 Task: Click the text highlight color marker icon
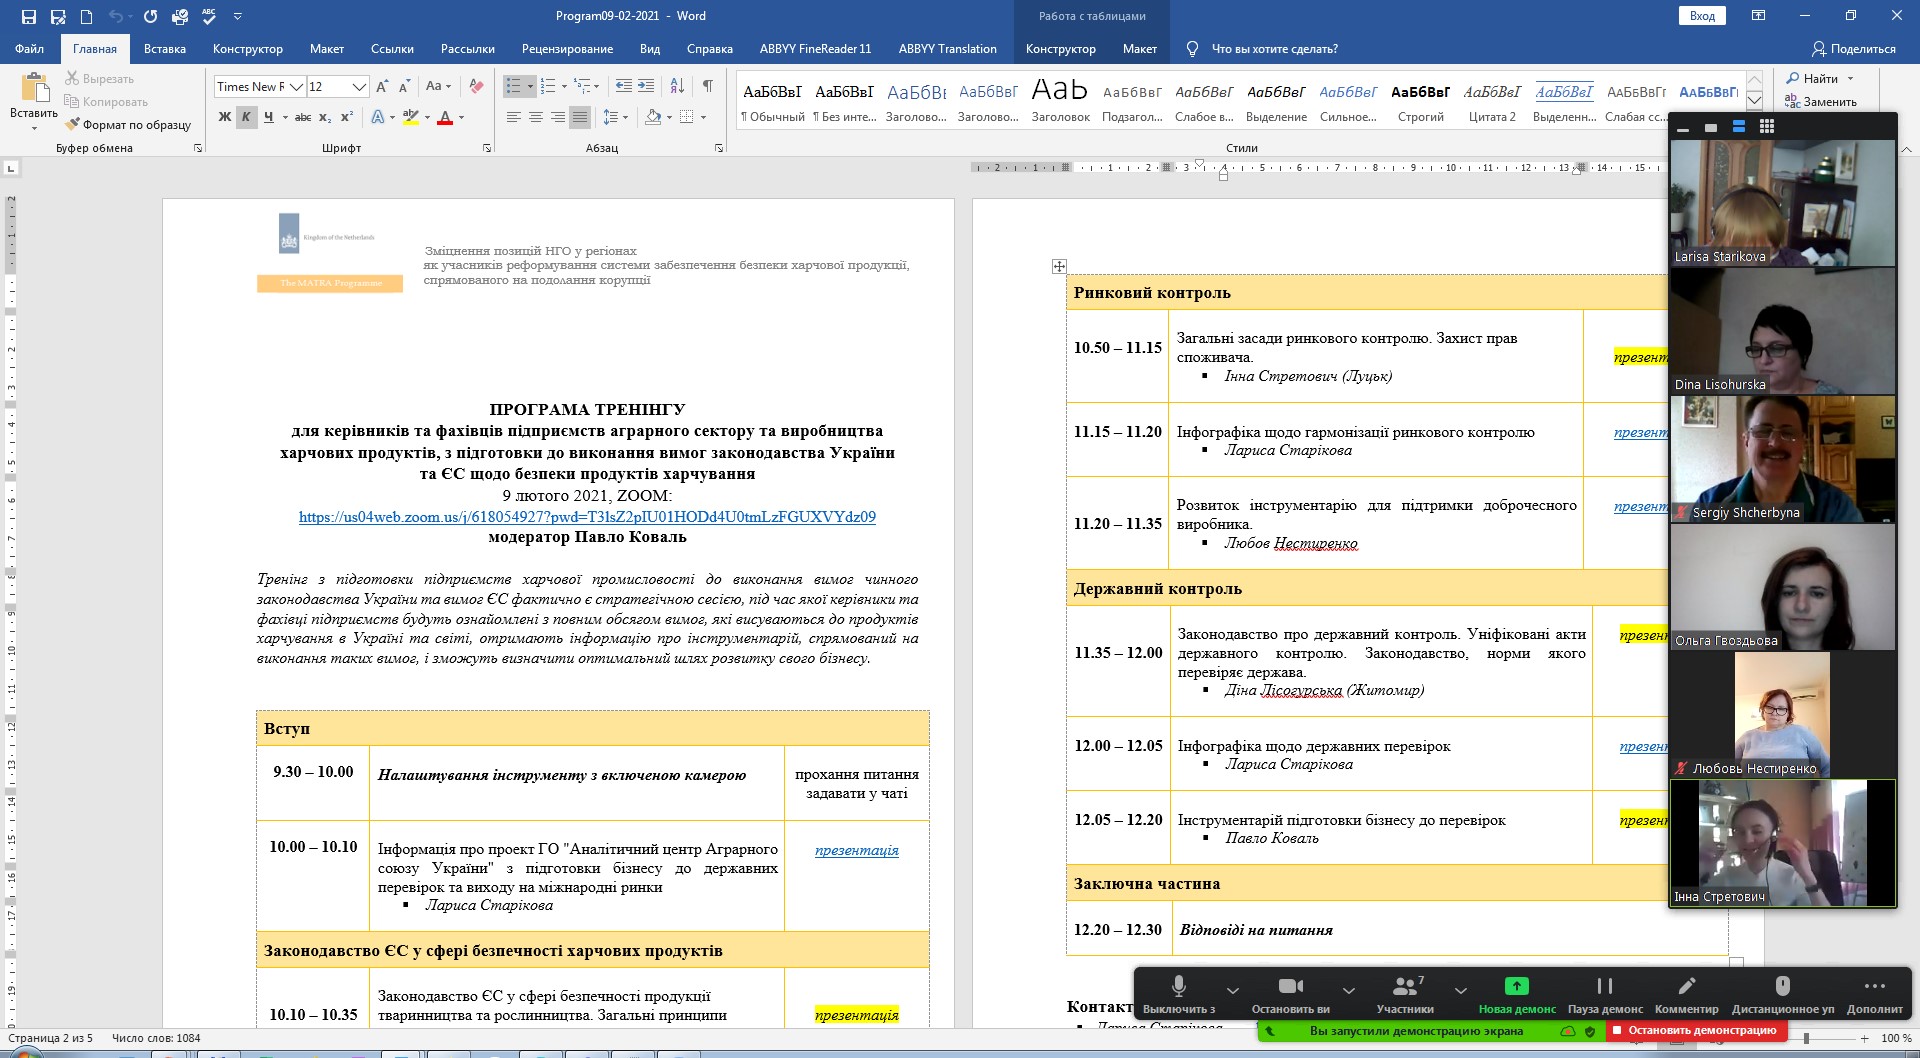[x=410, y=117]
